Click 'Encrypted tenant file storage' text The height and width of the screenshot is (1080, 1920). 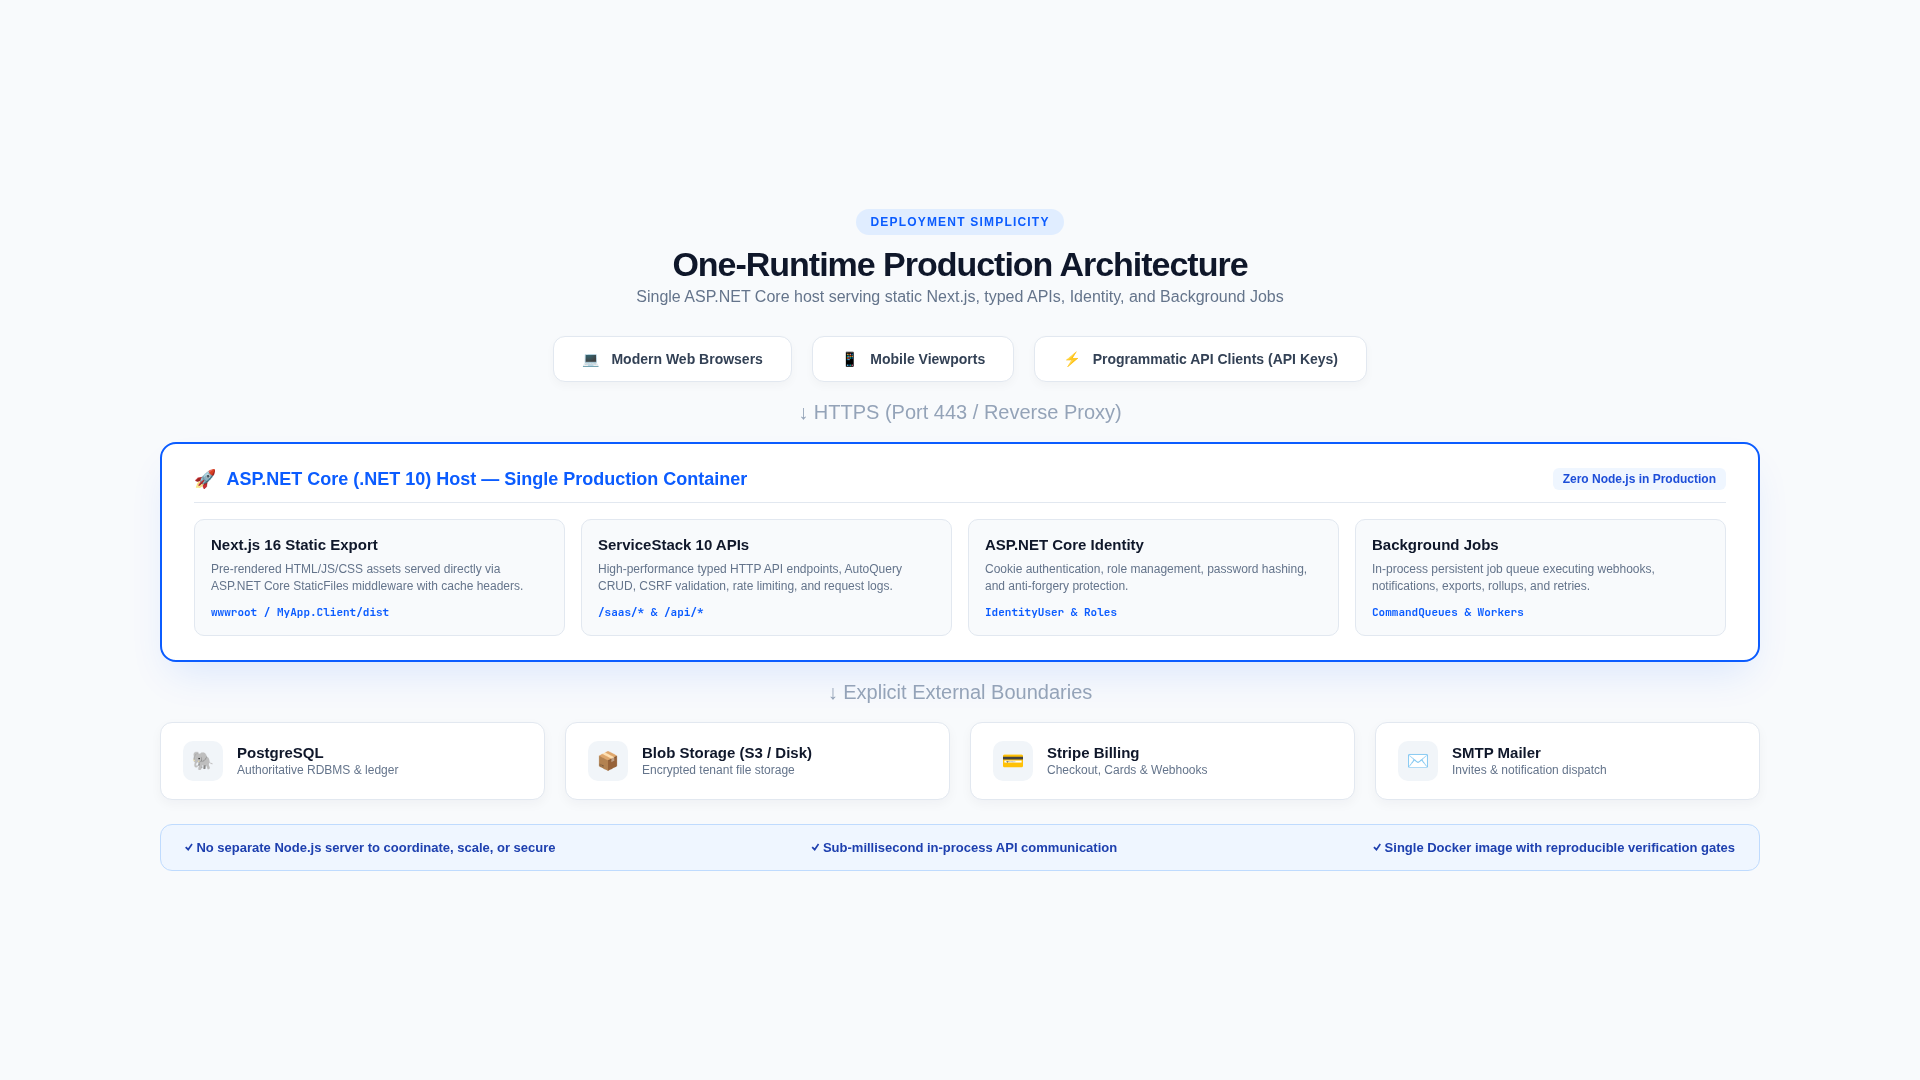[718, 770]
